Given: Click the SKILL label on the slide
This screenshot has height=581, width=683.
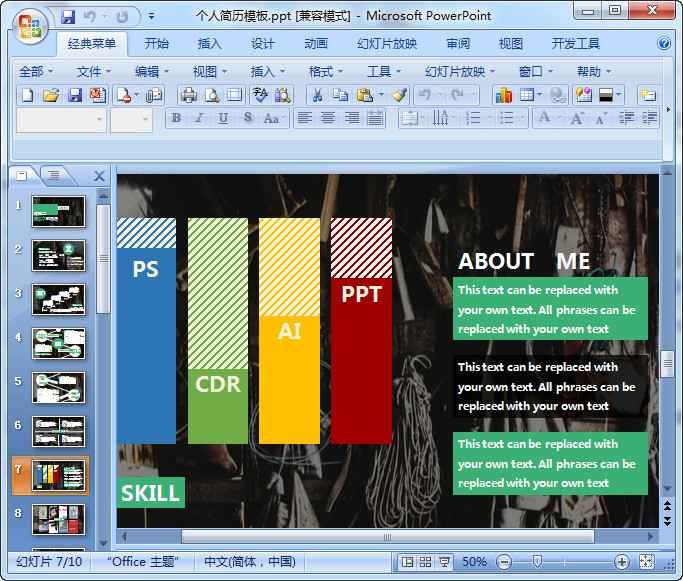Looking at the screenshot, I should 151,493.
